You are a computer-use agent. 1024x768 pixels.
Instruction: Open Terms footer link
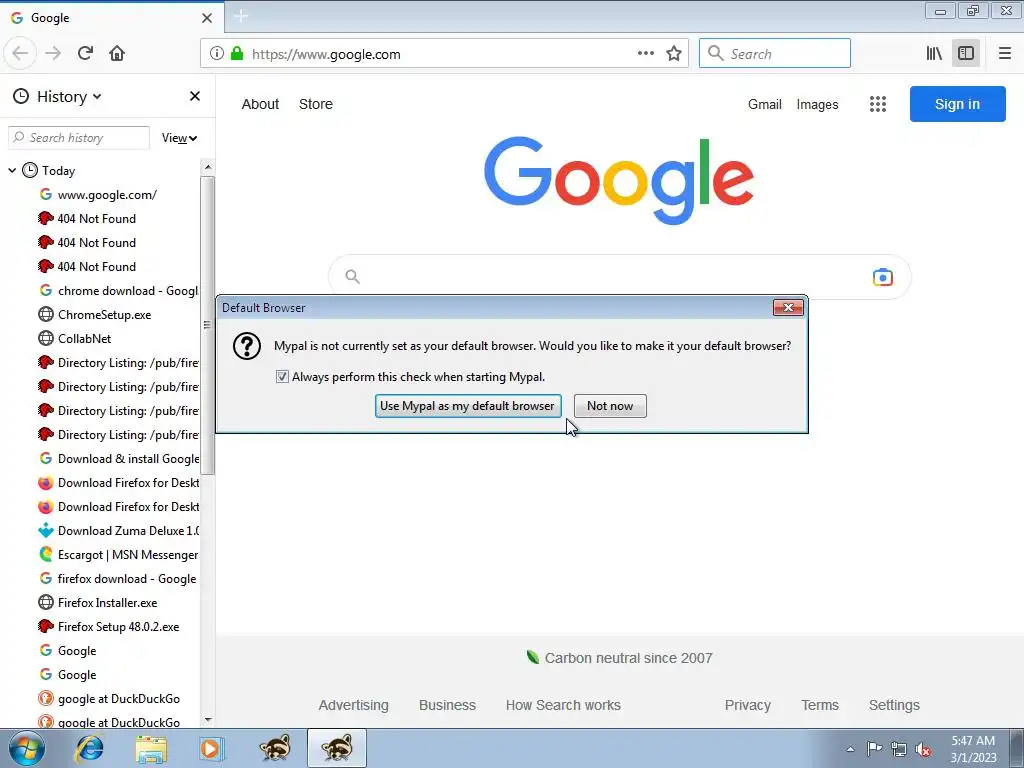[820, 705]
